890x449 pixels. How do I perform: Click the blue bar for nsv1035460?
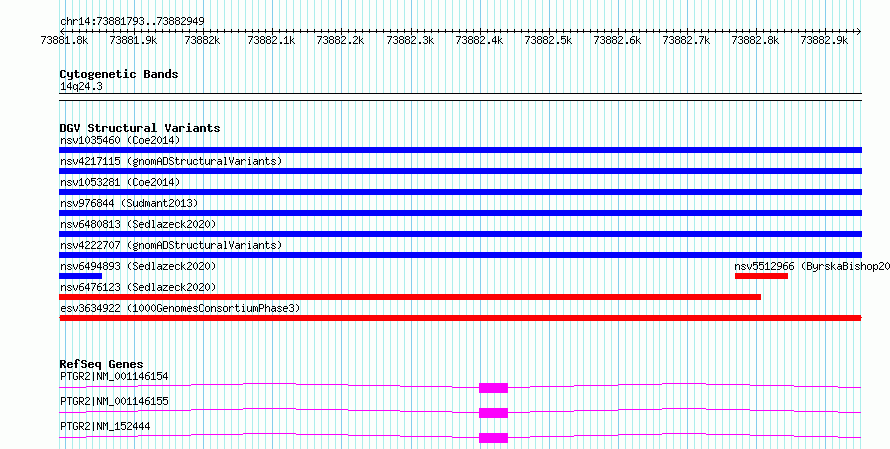[460, 150]
